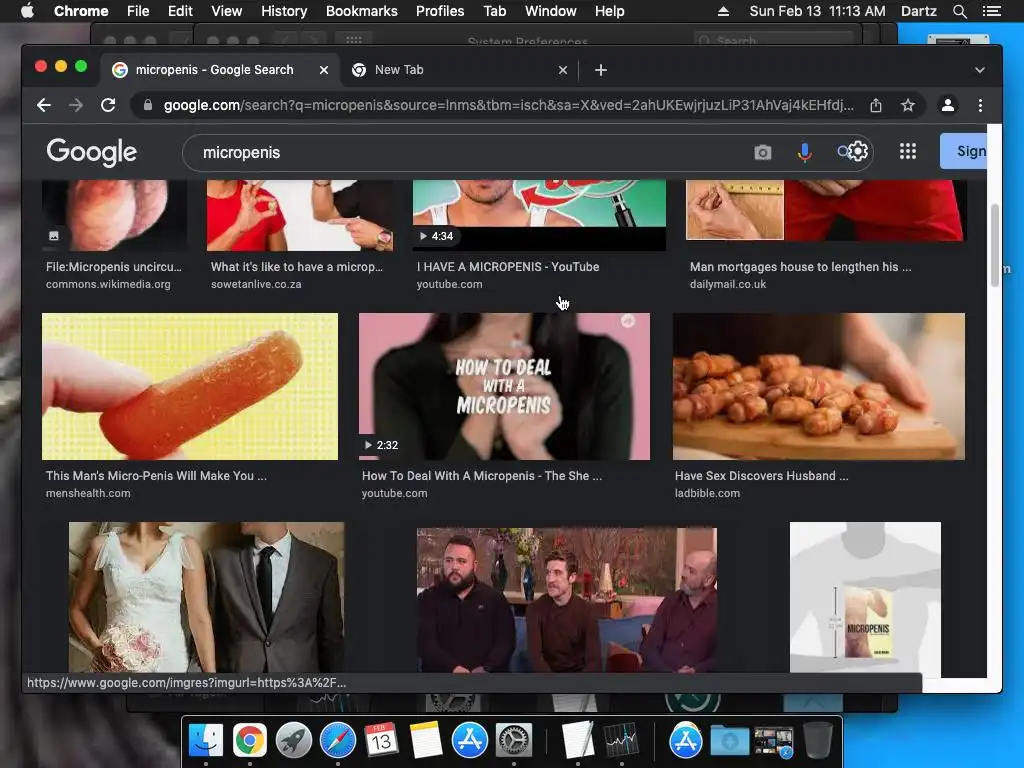Close the New Tab tab
The image size is (1024, 768).
tap(563, 70)
